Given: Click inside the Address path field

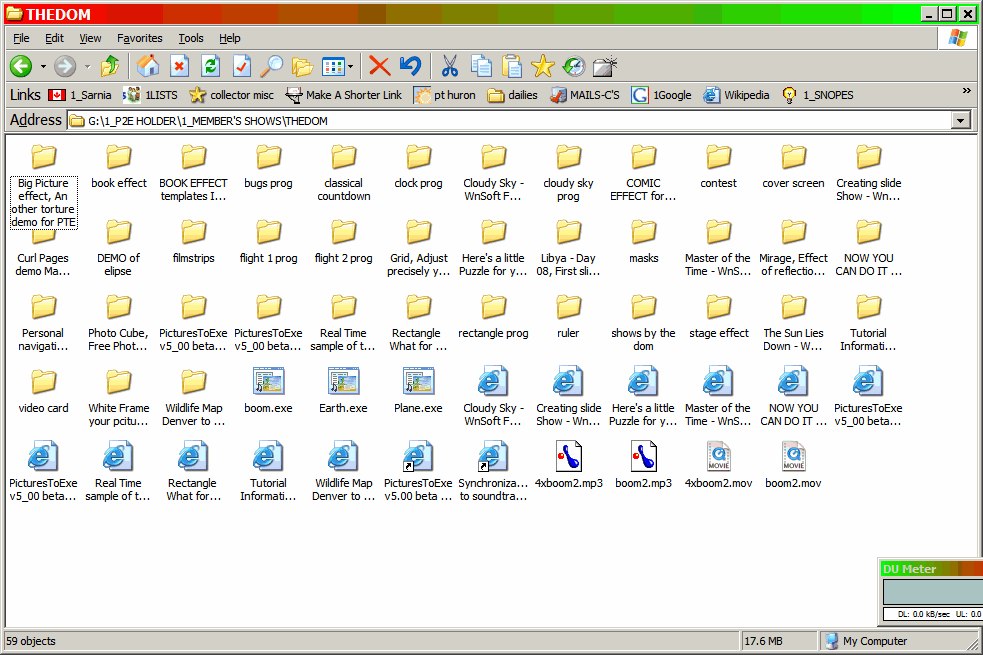Looking at the screenshot, I should click(x=500, y=121).
